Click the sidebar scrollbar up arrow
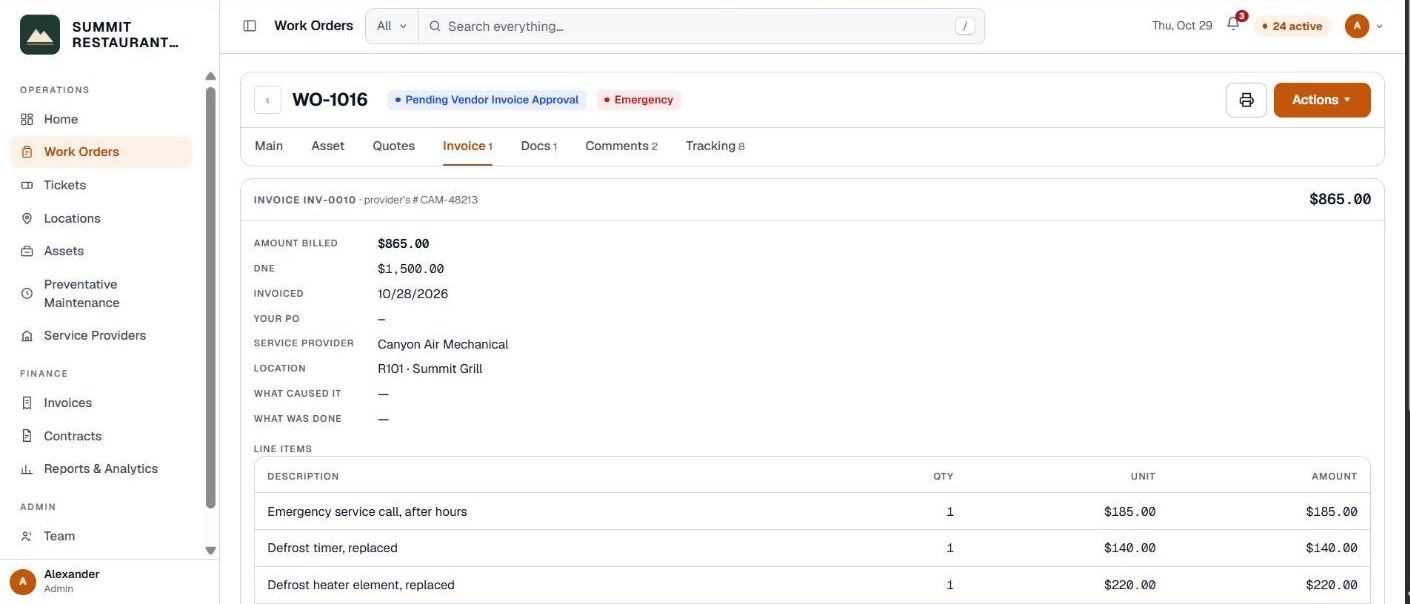 coord(210,77)
